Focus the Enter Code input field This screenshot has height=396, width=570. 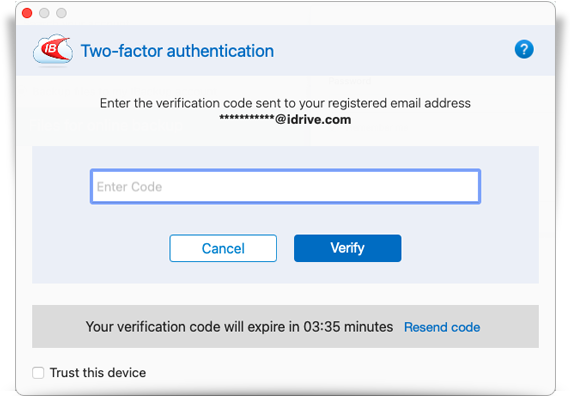tap(285, 187)
